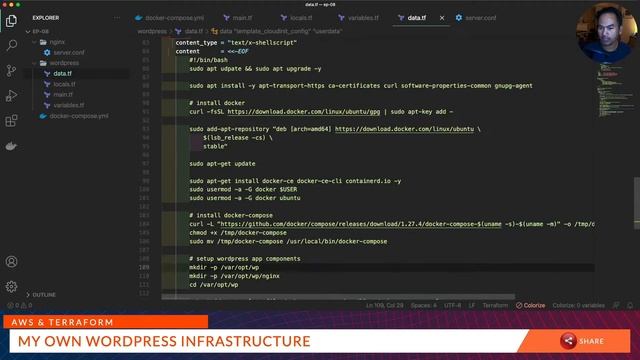Switch to the variables.tf tab

click(x=359, y=18)
